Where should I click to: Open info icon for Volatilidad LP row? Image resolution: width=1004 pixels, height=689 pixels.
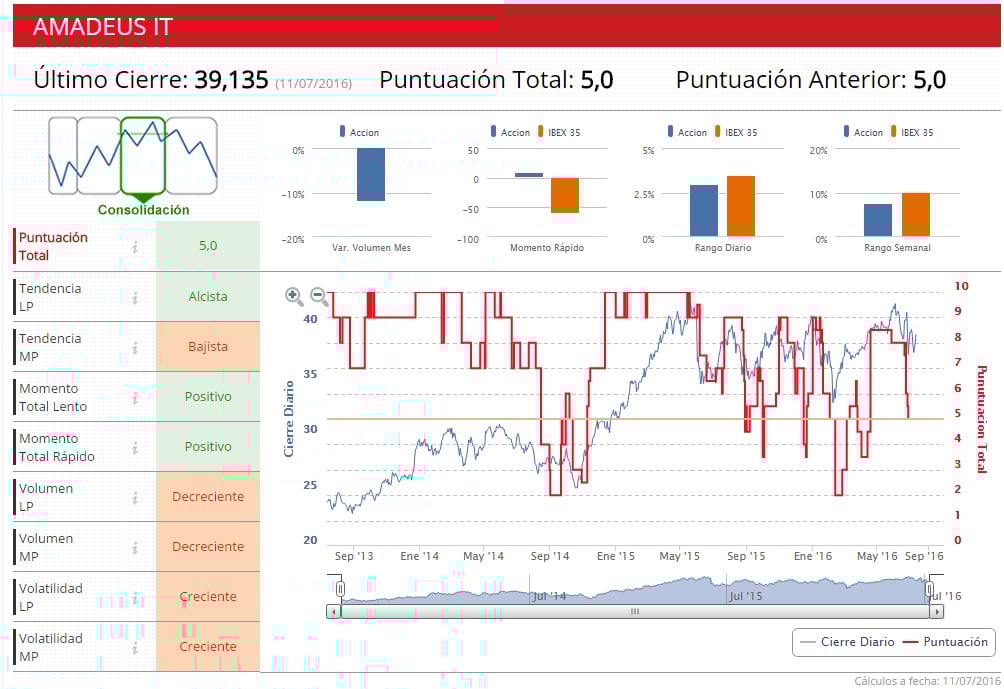135,597
